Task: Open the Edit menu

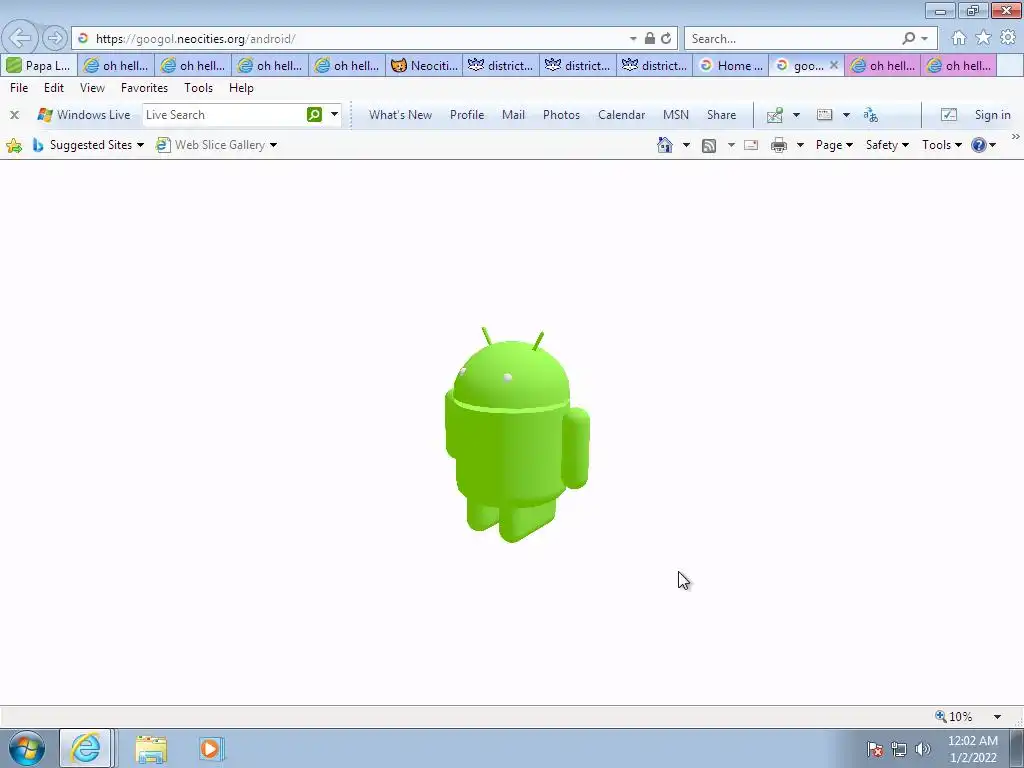Action: tap(54, 88)
